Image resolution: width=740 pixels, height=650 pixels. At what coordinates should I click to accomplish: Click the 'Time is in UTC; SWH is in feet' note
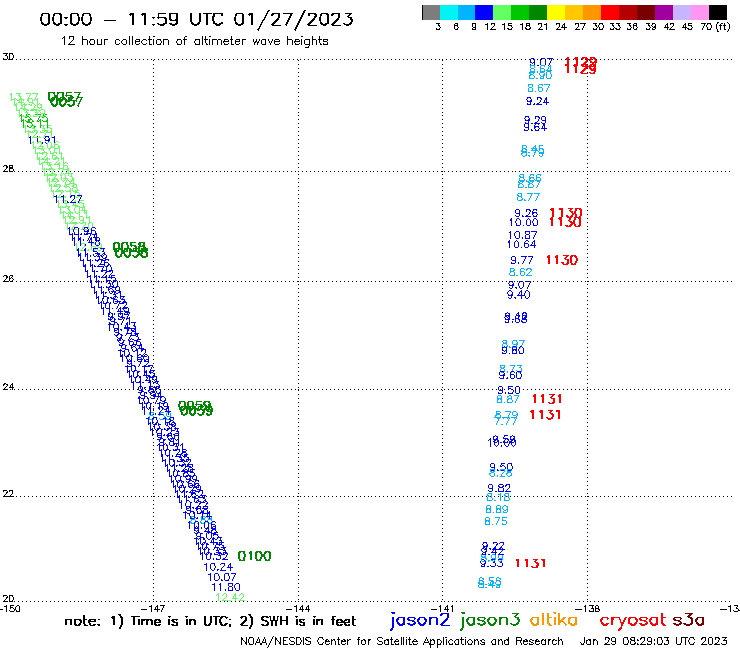pos(210,621)
